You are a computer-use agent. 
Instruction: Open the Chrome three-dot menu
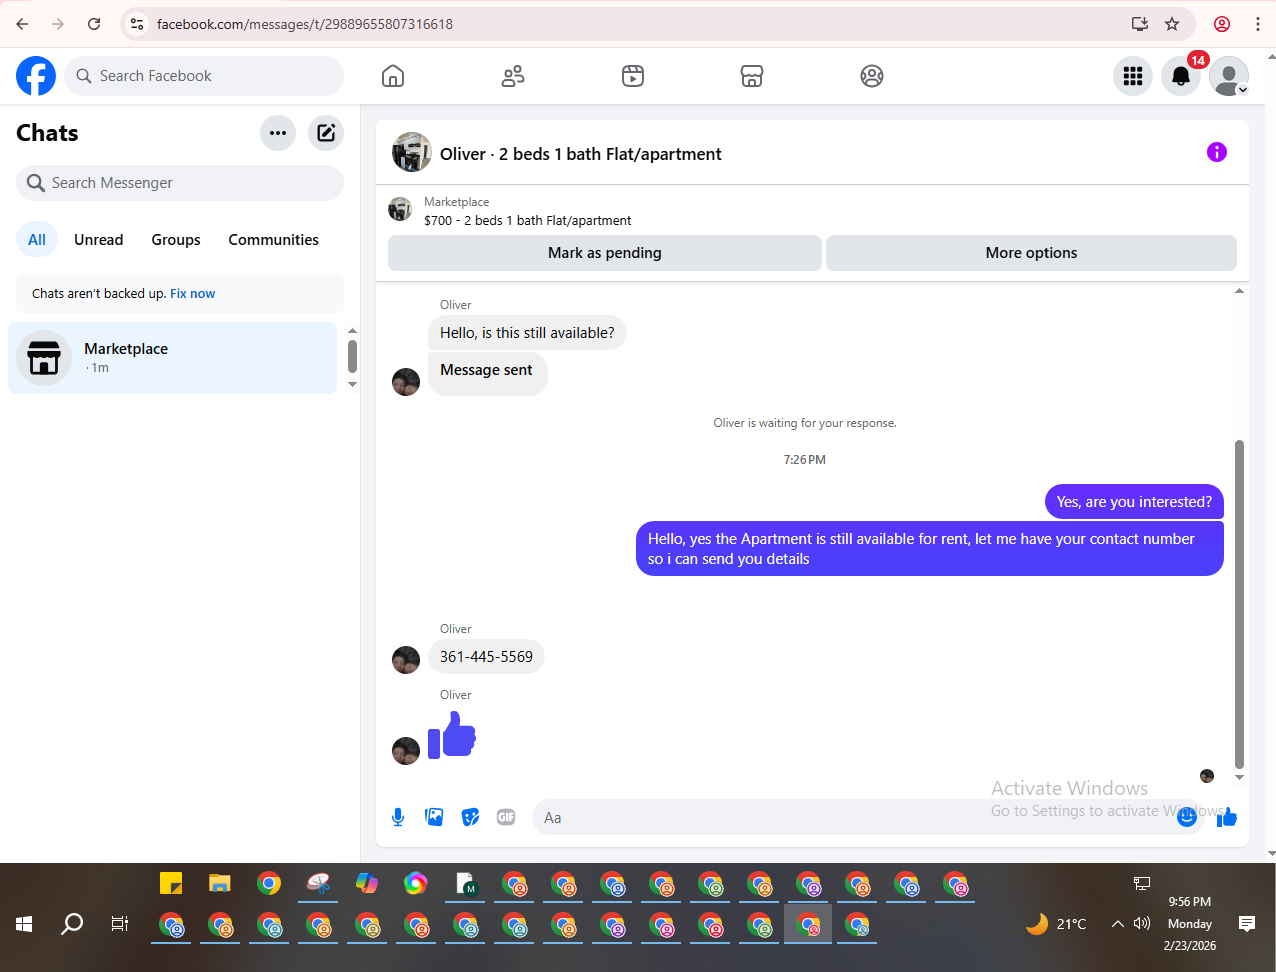[x=1258, y=24]
